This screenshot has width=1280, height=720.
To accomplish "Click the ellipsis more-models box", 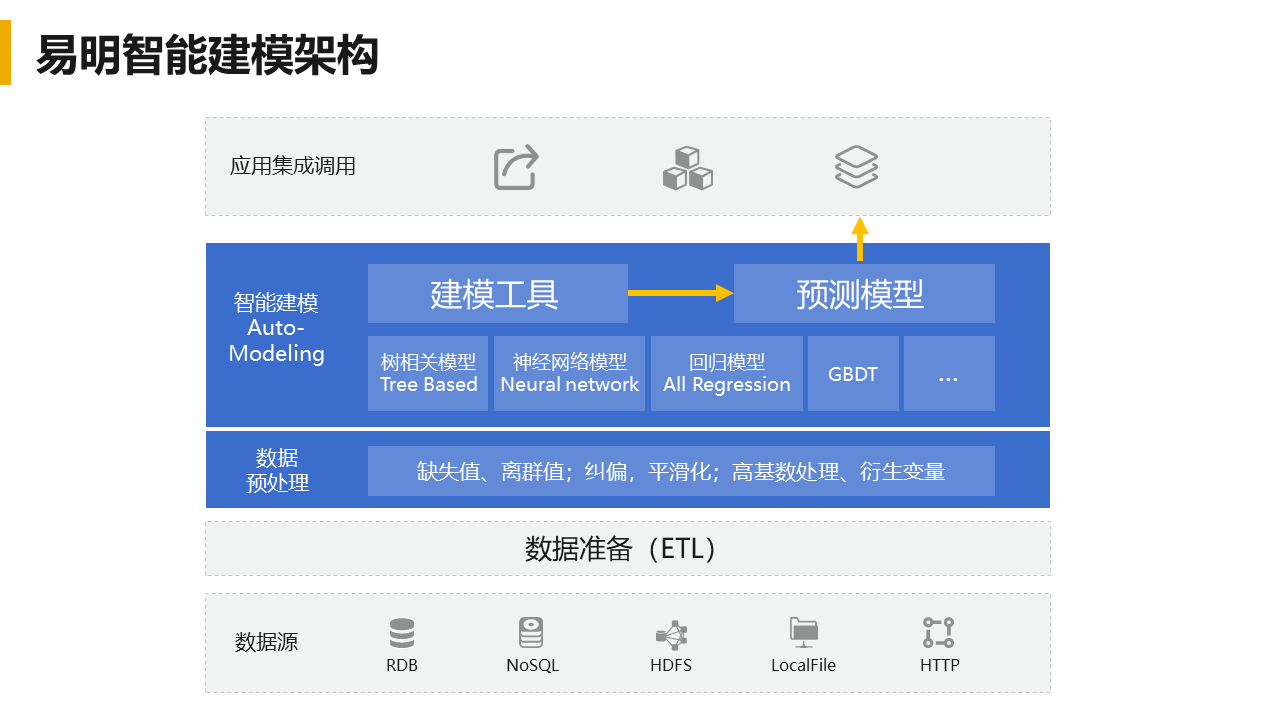I will [x=949, y=373].
